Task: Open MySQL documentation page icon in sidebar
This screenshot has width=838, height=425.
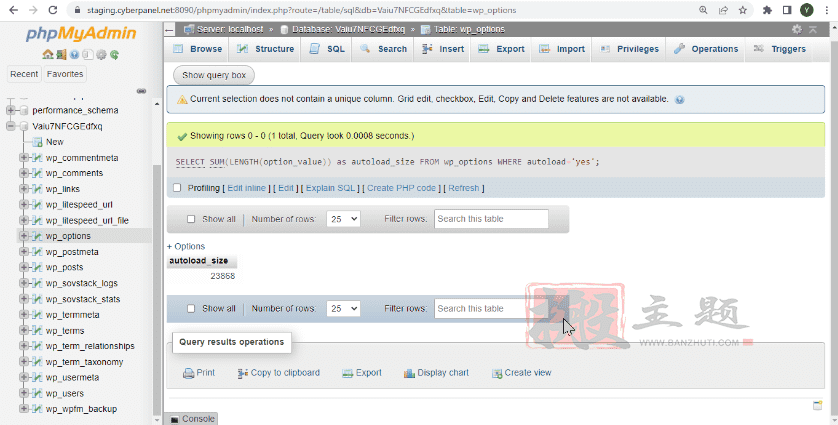Action: [x=88, y=55]
